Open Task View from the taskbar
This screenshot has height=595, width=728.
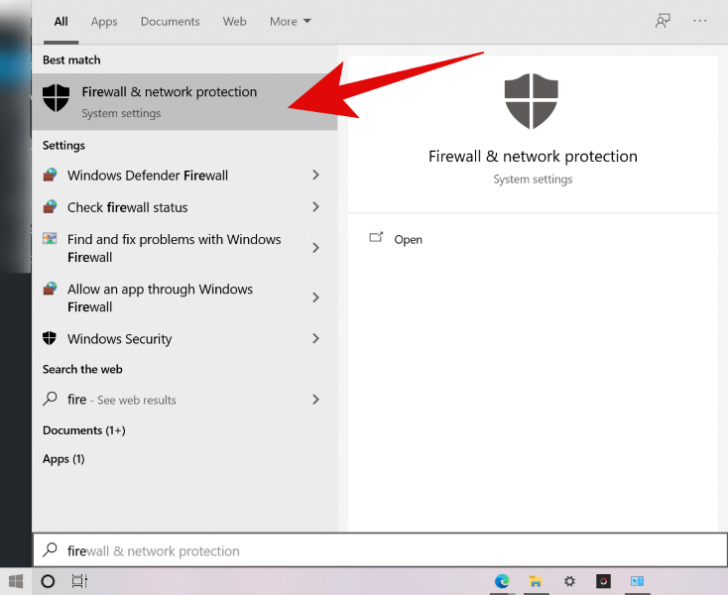(x=79, y=581)
